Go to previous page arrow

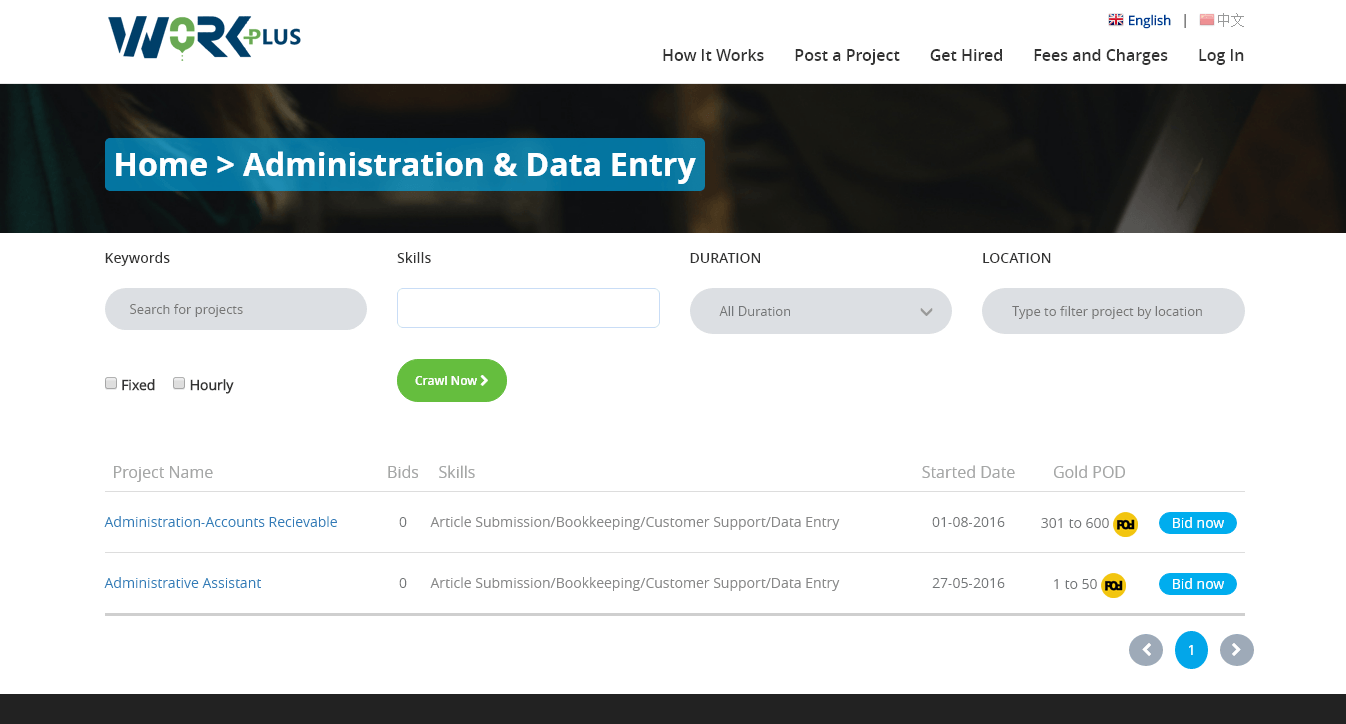pos(1146,650)
